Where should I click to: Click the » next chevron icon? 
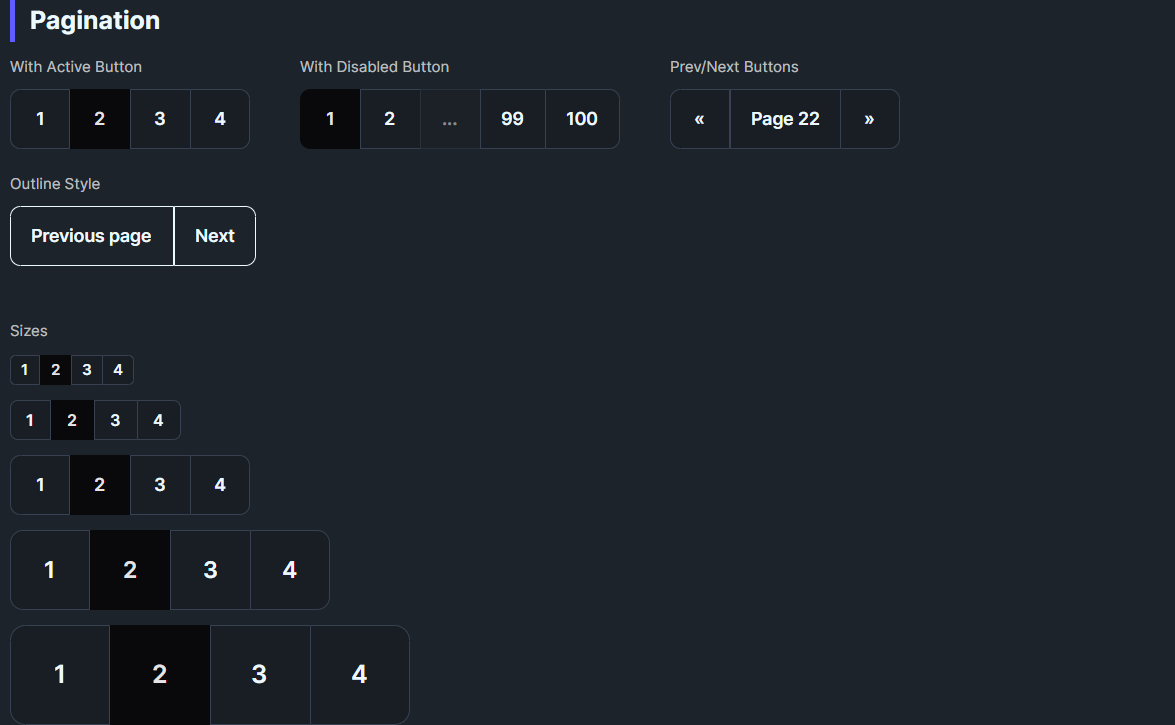(x=869, y=118)
